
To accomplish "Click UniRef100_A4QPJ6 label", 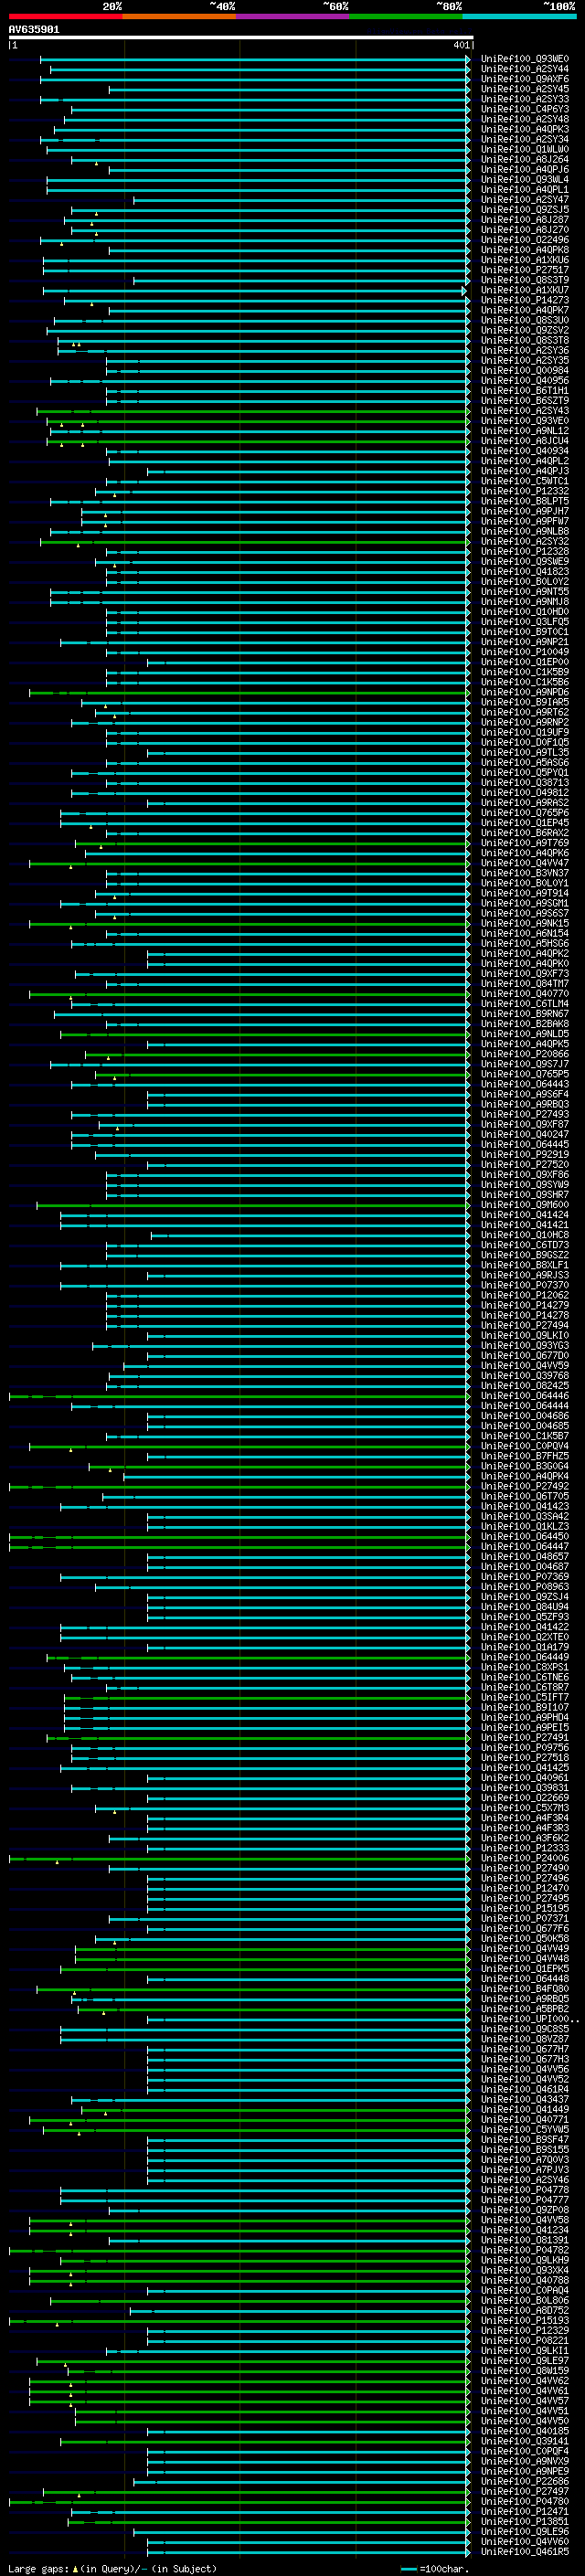I will point(525,170).
